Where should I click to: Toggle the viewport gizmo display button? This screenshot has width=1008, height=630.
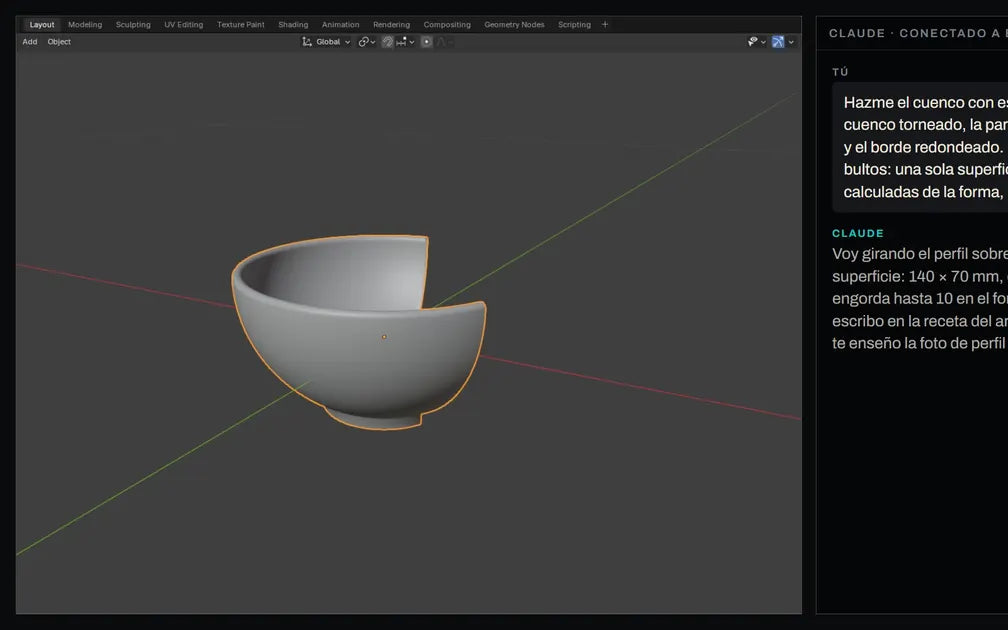(778, 42)
